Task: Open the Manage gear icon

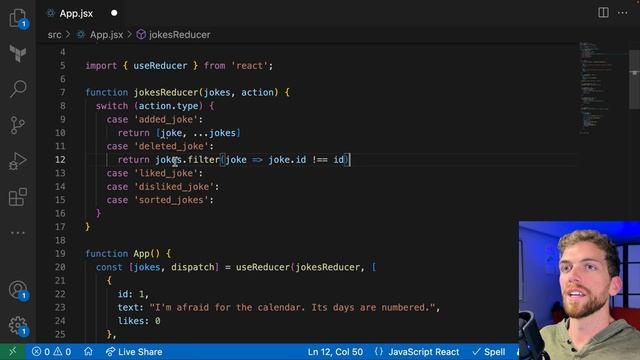Action: (18, 325)
